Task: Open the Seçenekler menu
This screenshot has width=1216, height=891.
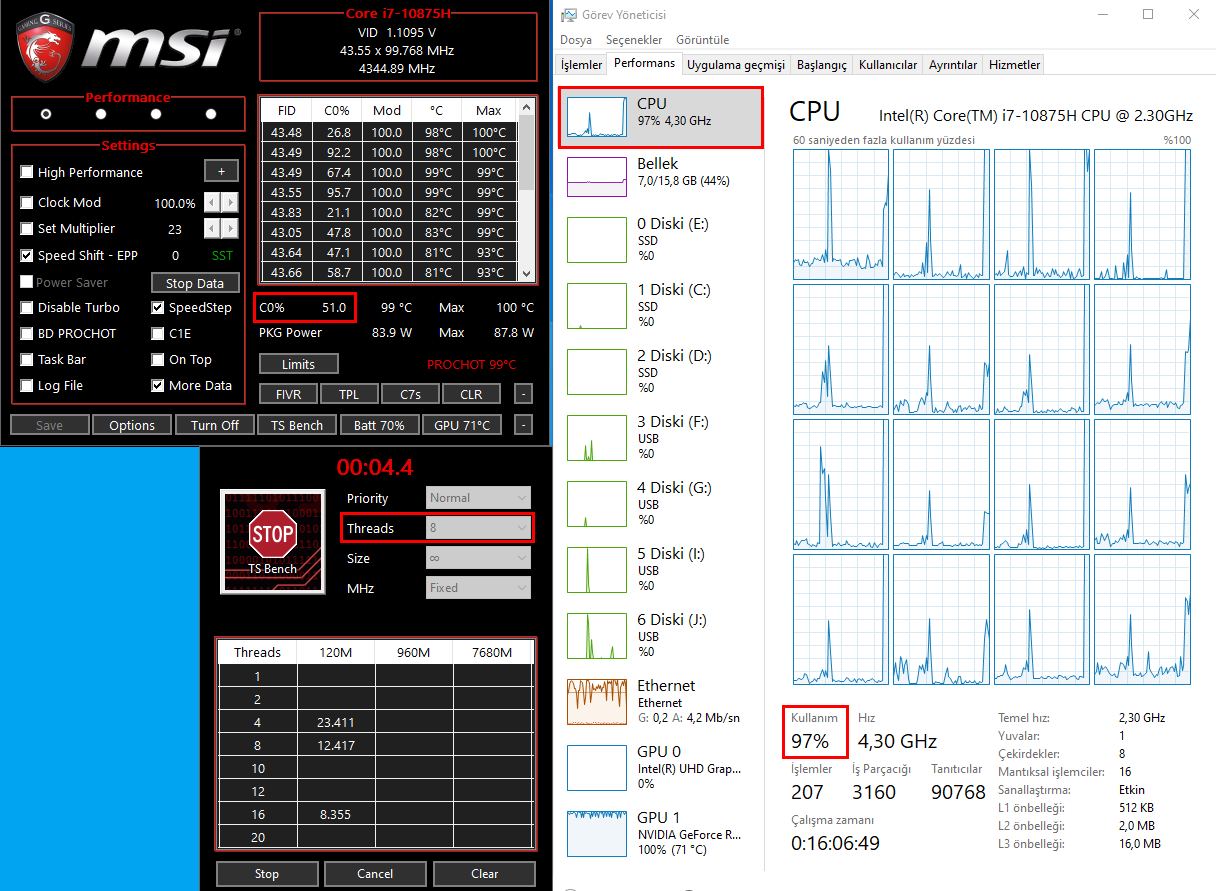Action: tap(634, 40)
